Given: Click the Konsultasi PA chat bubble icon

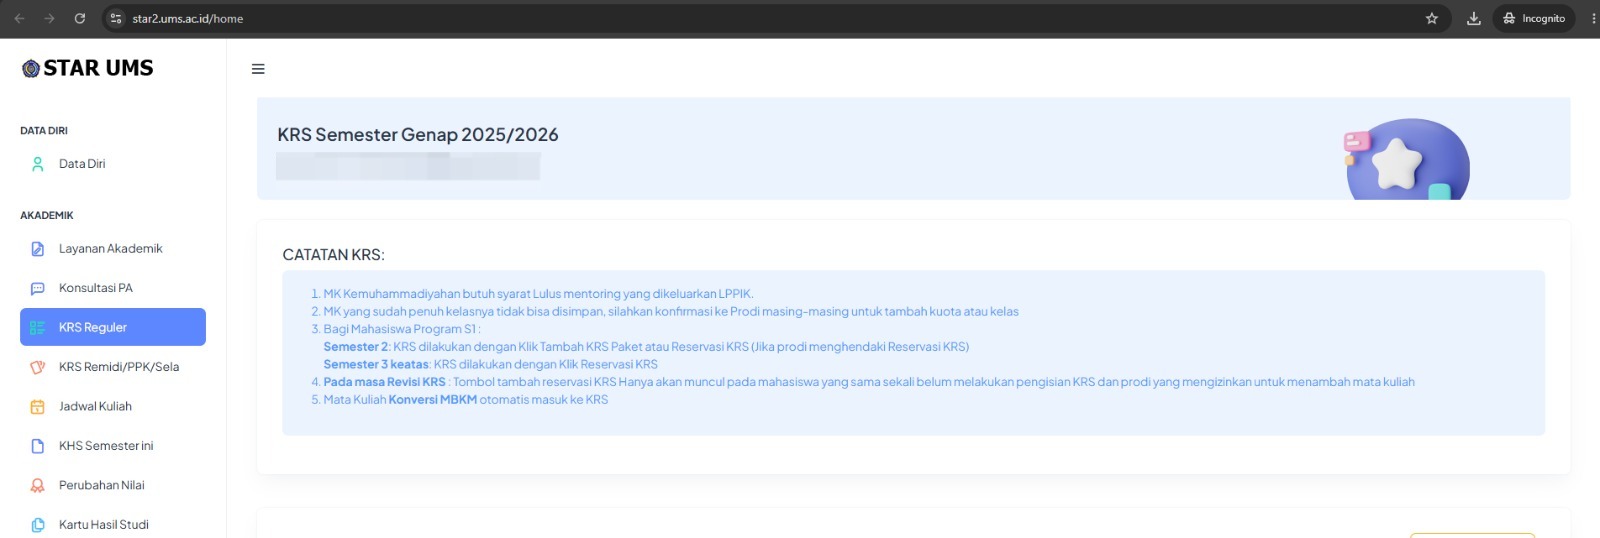Looking at the screenshot, I should pyautogui.click(x=38, y=288).
